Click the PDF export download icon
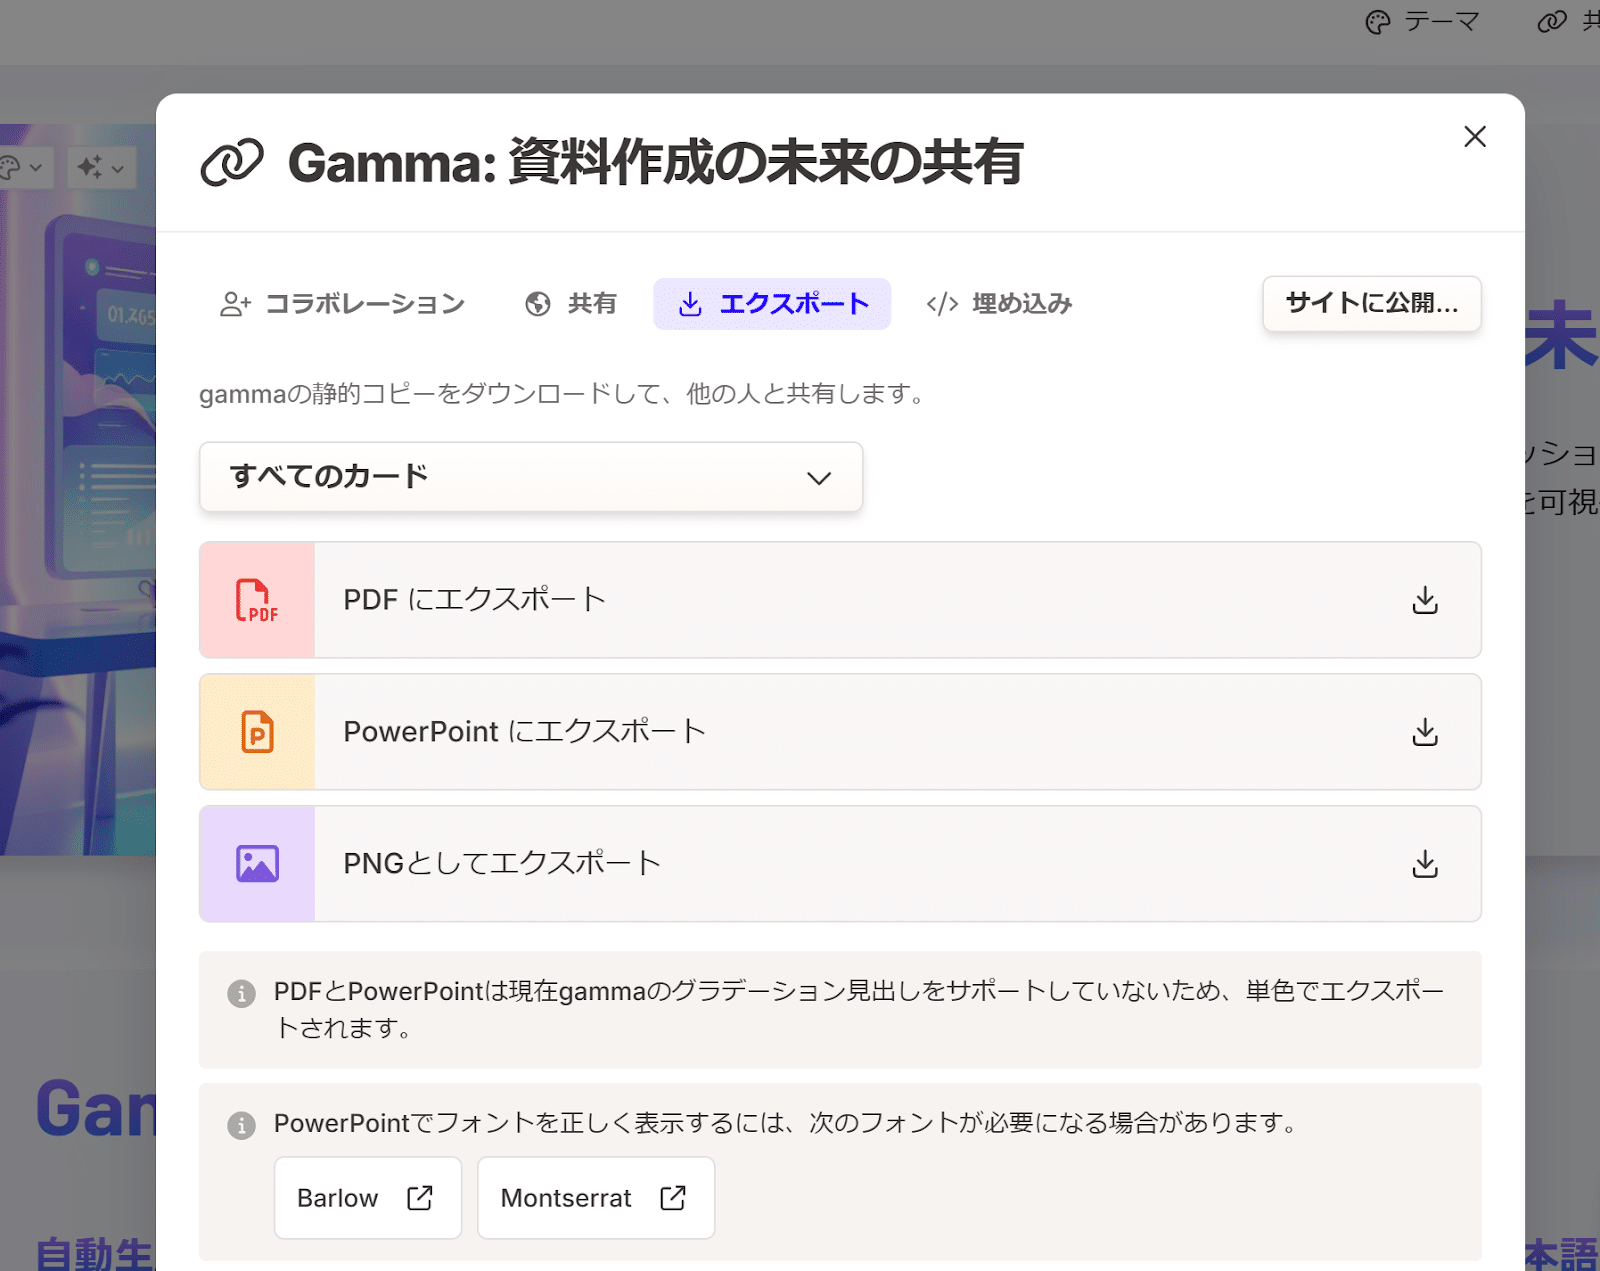 point(1424,600)
